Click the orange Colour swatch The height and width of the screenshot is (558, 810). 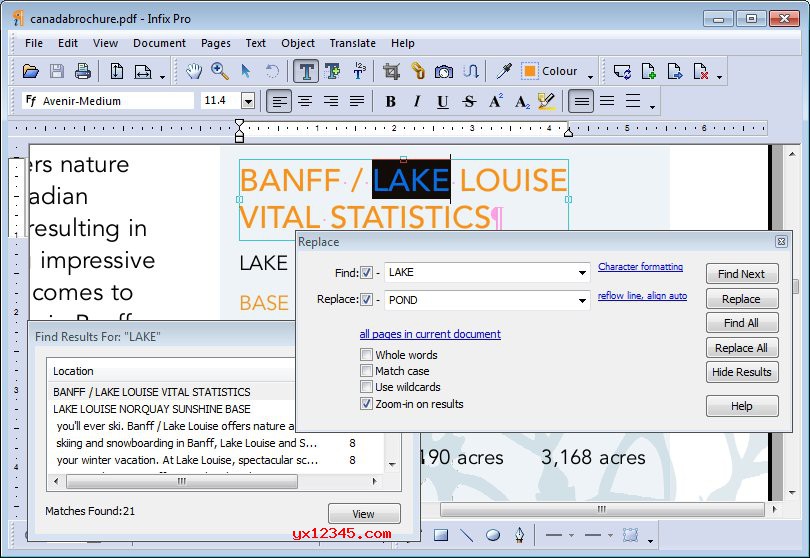click(529, 71)
